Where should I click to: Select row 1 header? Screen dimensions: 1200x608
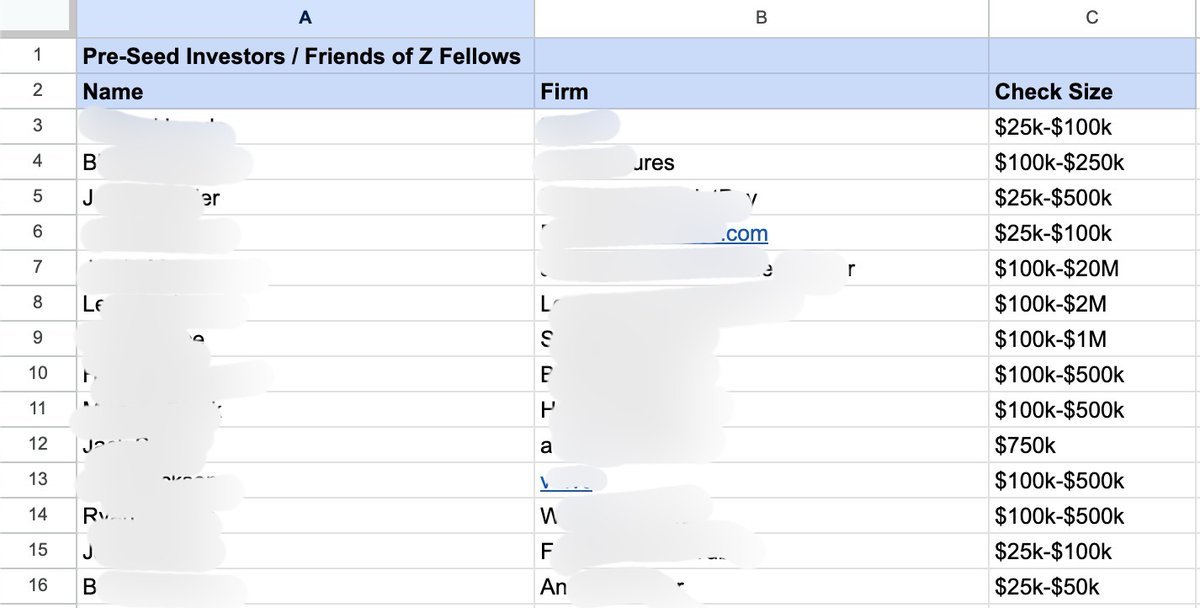[38, 55]
